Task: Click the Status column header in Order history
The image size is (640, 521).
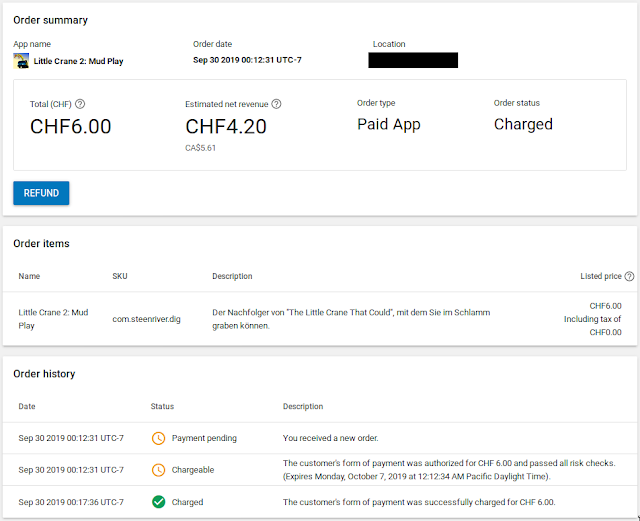Action: [162, 407]
